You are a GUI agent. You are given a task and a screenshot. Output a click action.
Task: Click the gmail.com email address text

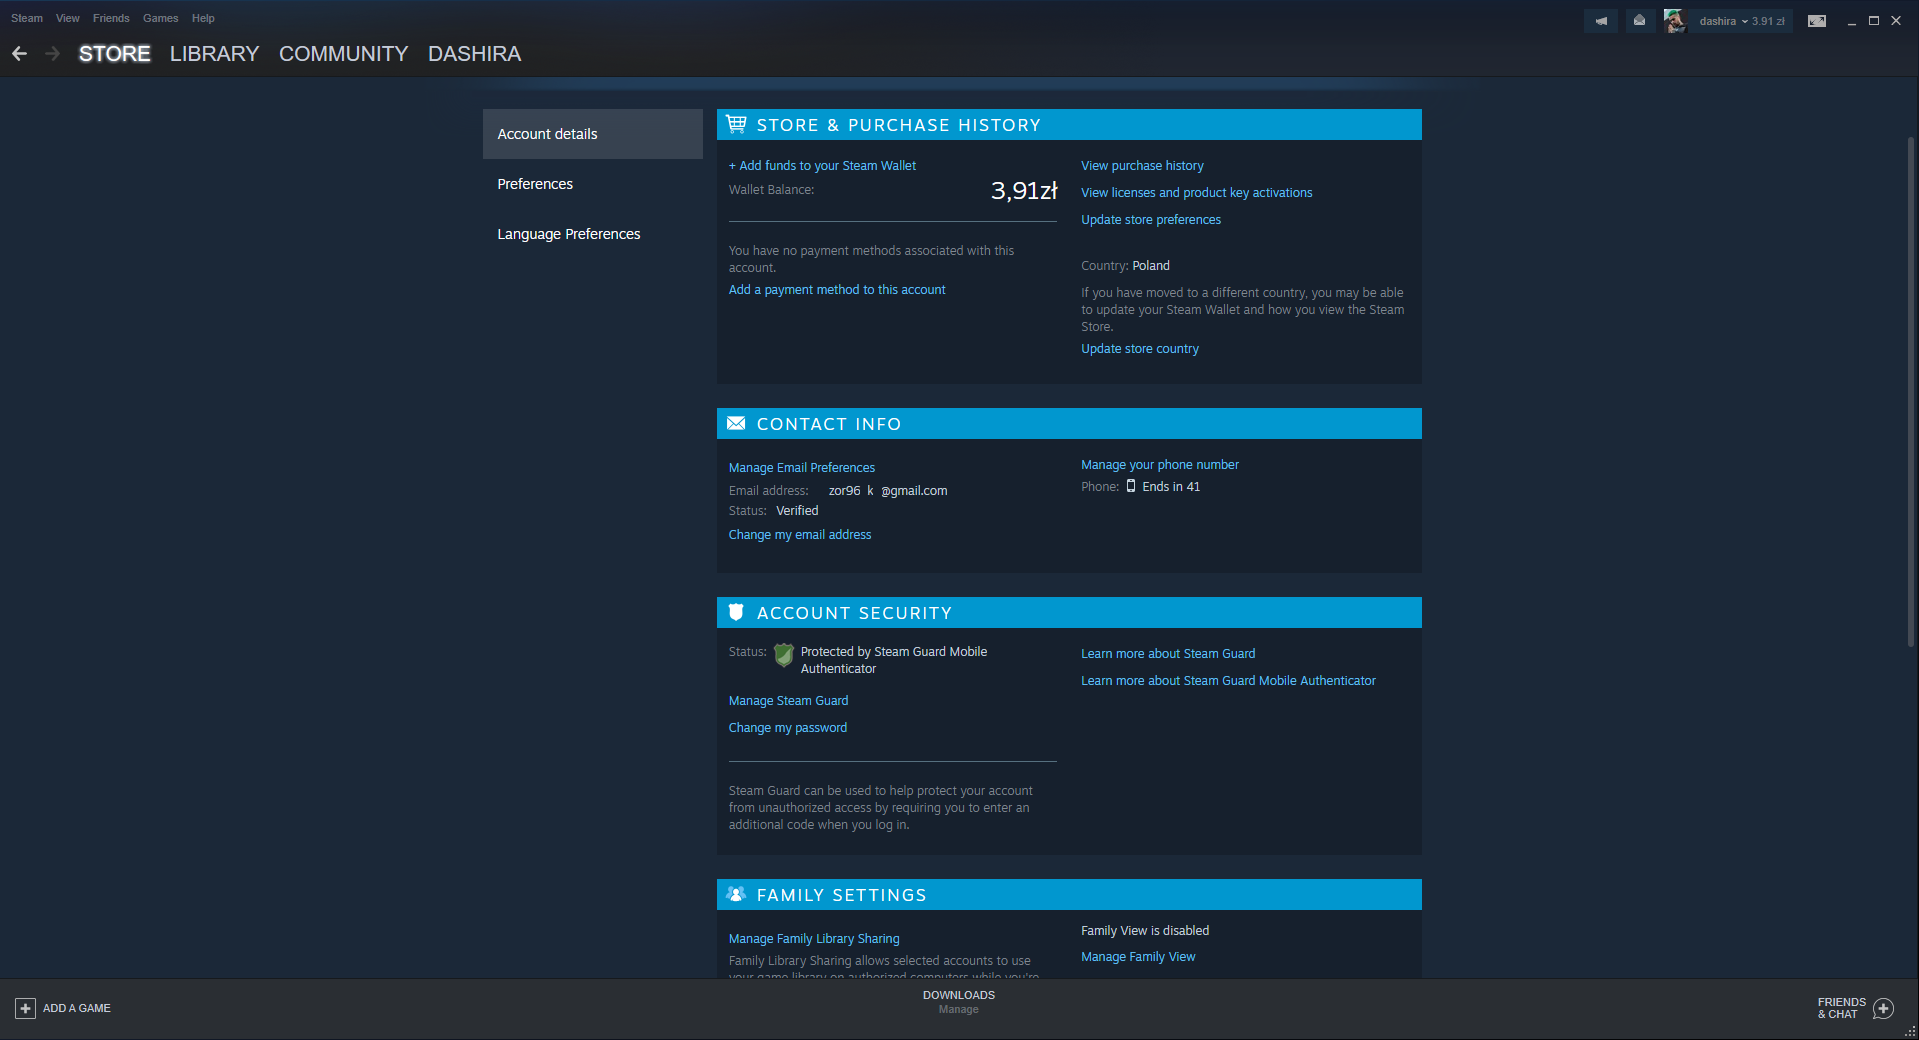(888, 491)
